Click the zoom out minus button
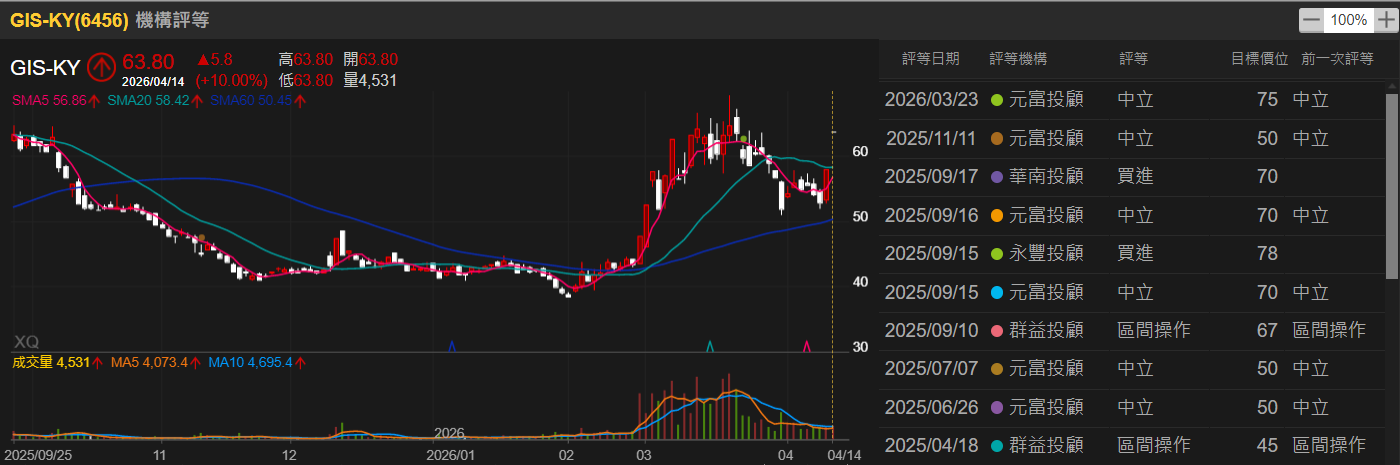1400x465 pixels. point(1310,20)
